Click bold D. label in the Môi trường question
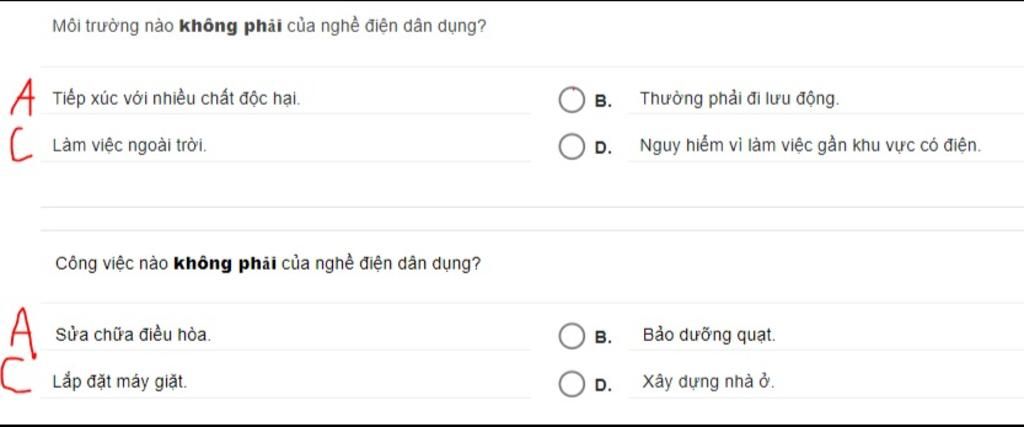The height and width of the screenshot is (427, 1024). (x=603, y=148)
